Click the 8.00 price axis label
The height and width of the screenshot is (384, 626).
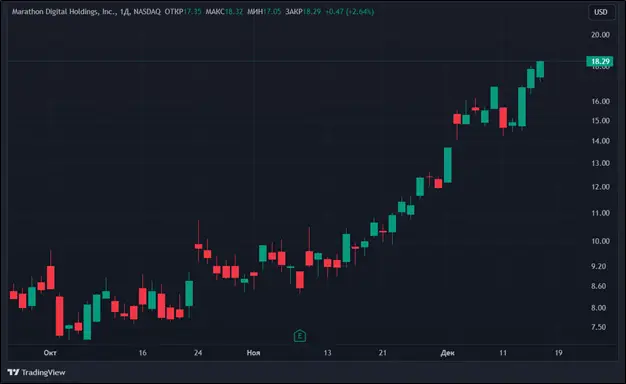click(598, 308)
